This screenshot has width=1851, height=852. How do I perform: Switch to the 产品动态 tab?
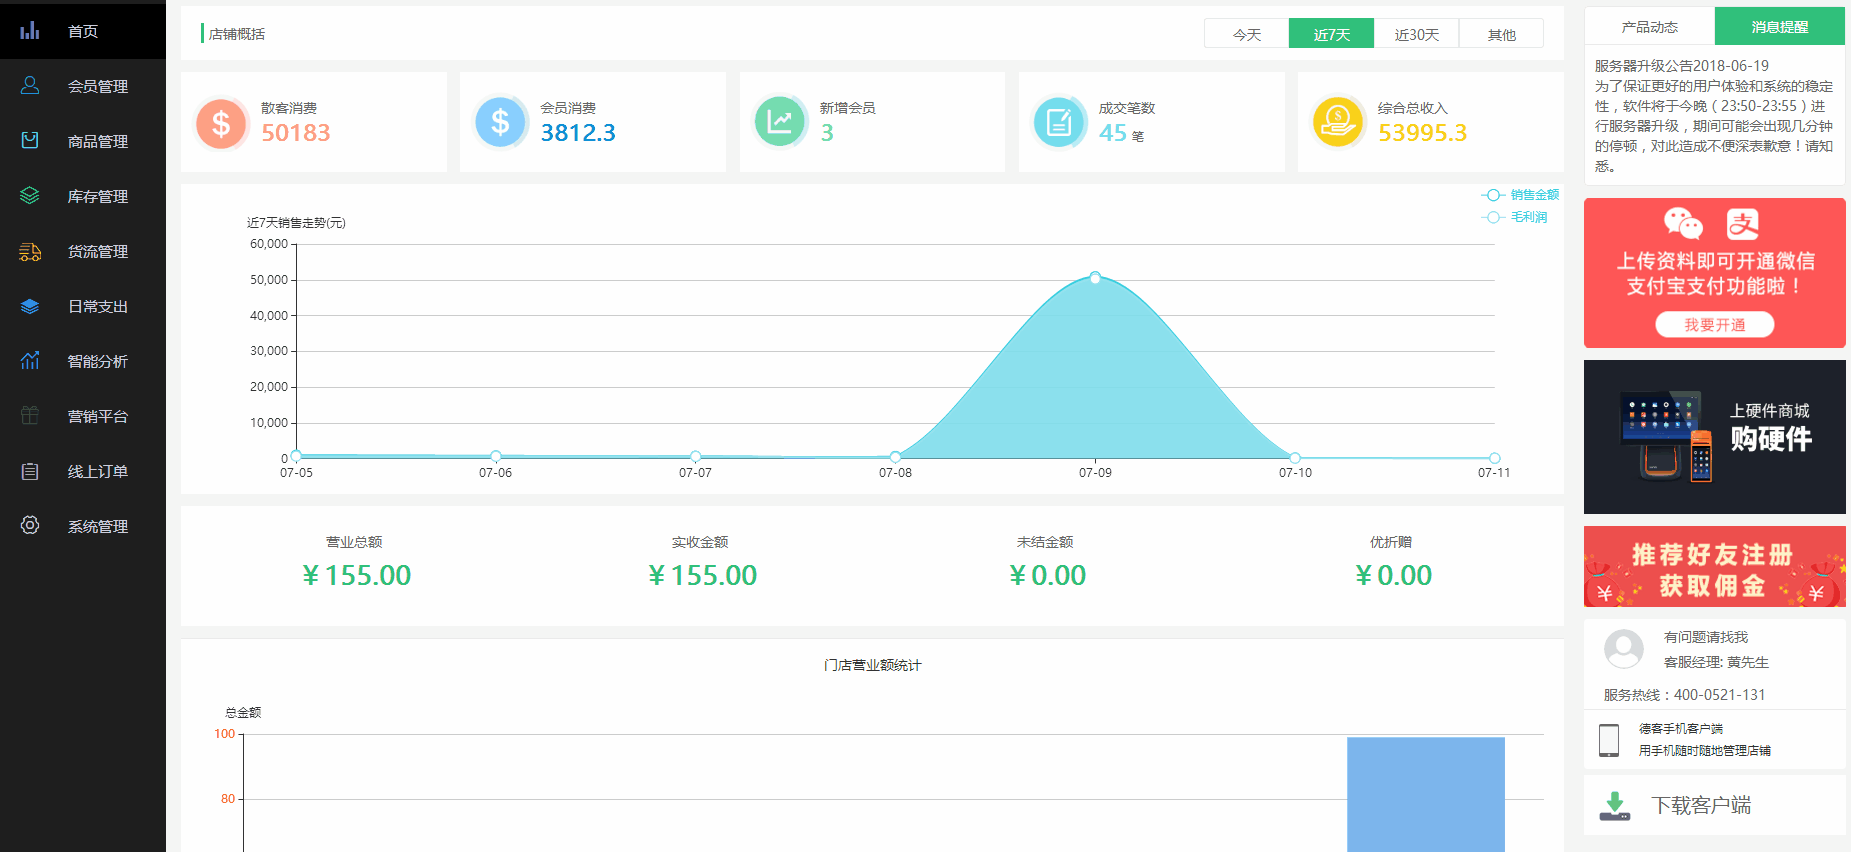point(1649,27)
